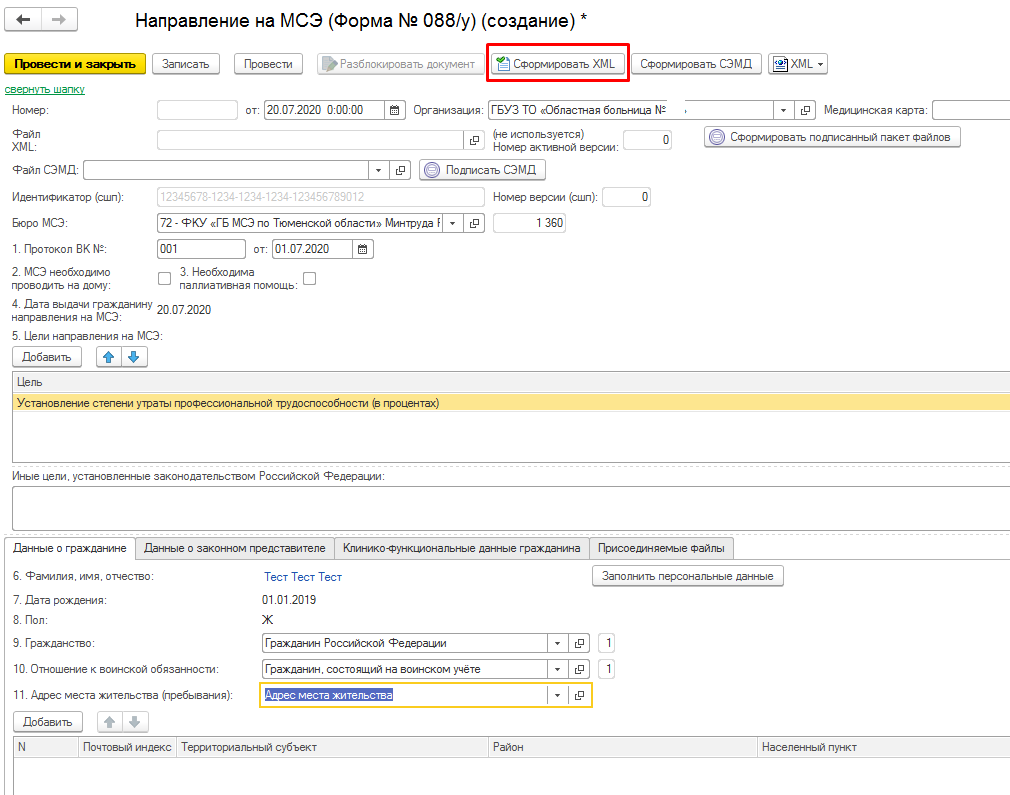
Task: Expand the XML dropdown button in toolbar
Action: point(798,64)
